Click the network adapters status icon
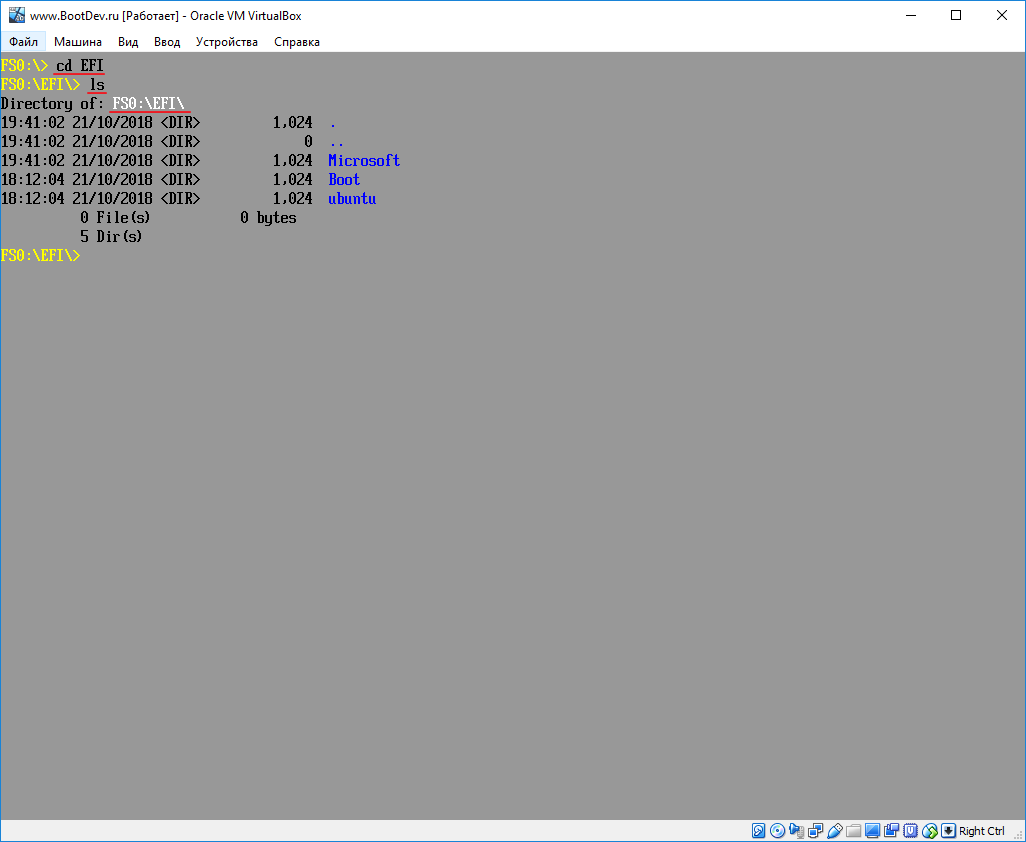The image size is (1026, 842). click(x=815, y=831)
